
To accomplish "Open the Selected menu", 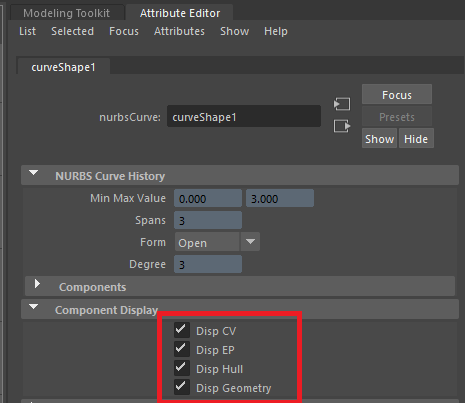I will click(72, 31).
